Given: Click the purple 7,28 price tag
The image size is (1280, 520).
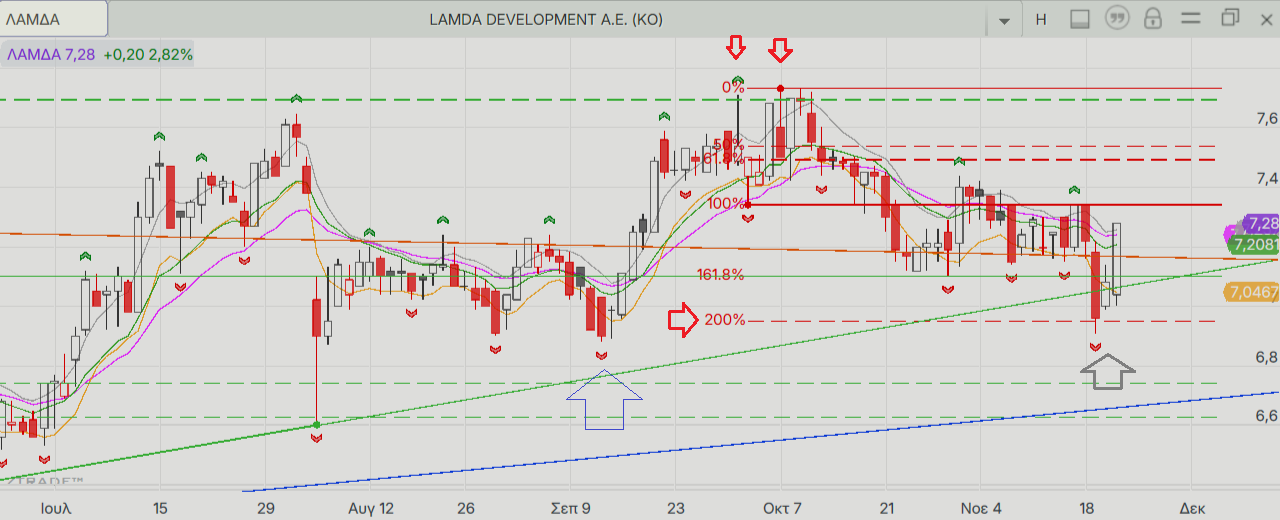Looking at the screenshot, I should (1260, 223).
